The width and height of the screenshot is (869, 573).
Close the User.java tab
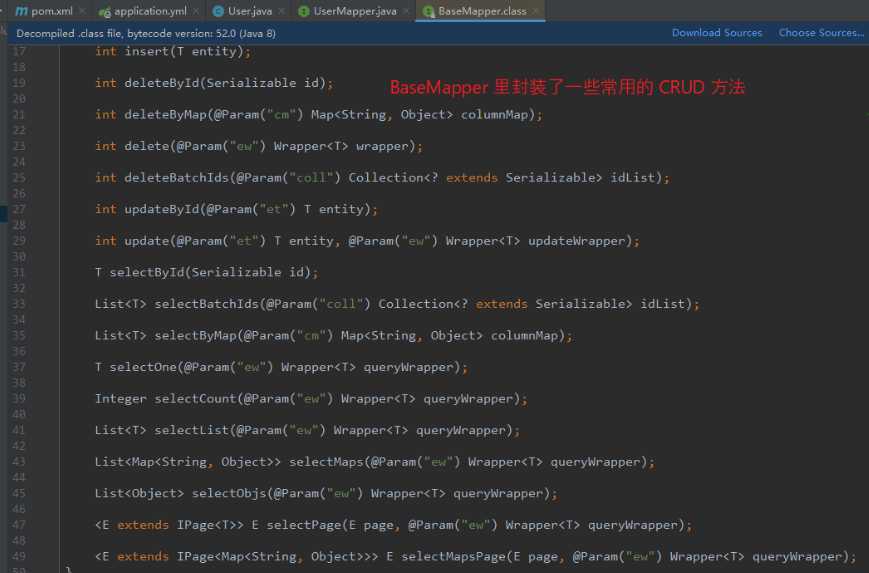pos(282,11)
